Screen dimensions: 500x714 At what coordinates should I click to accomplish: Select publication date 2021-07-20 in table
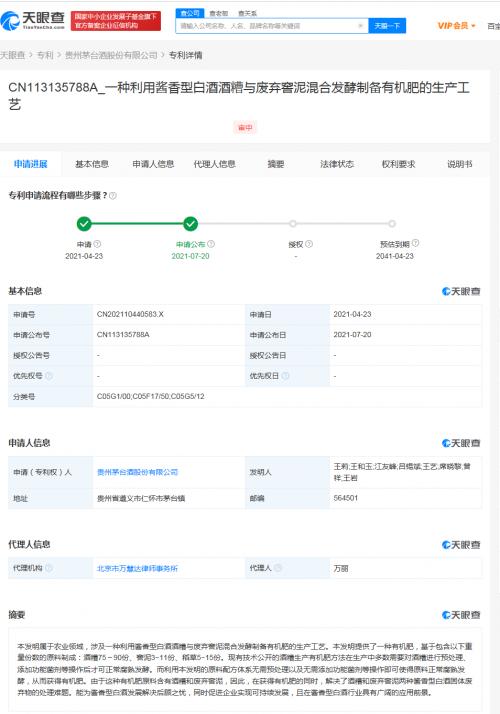point(352,335)
